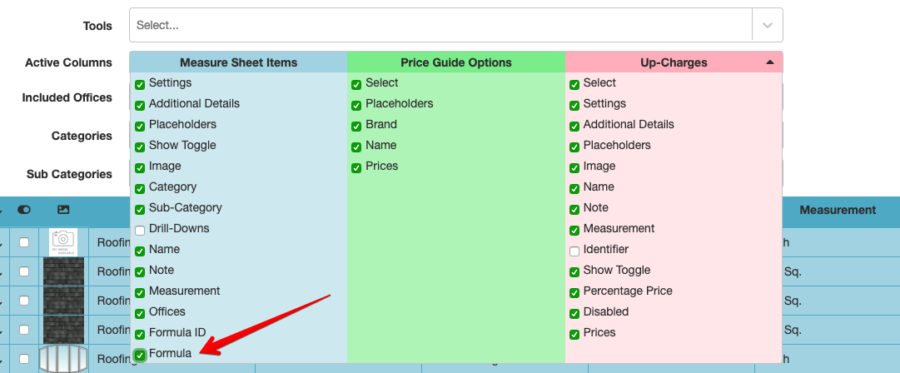Screen dimensions: 900x373
Task: Uncheck Show Toggle under Measure Sheet Items
Action: click(139, 147)
